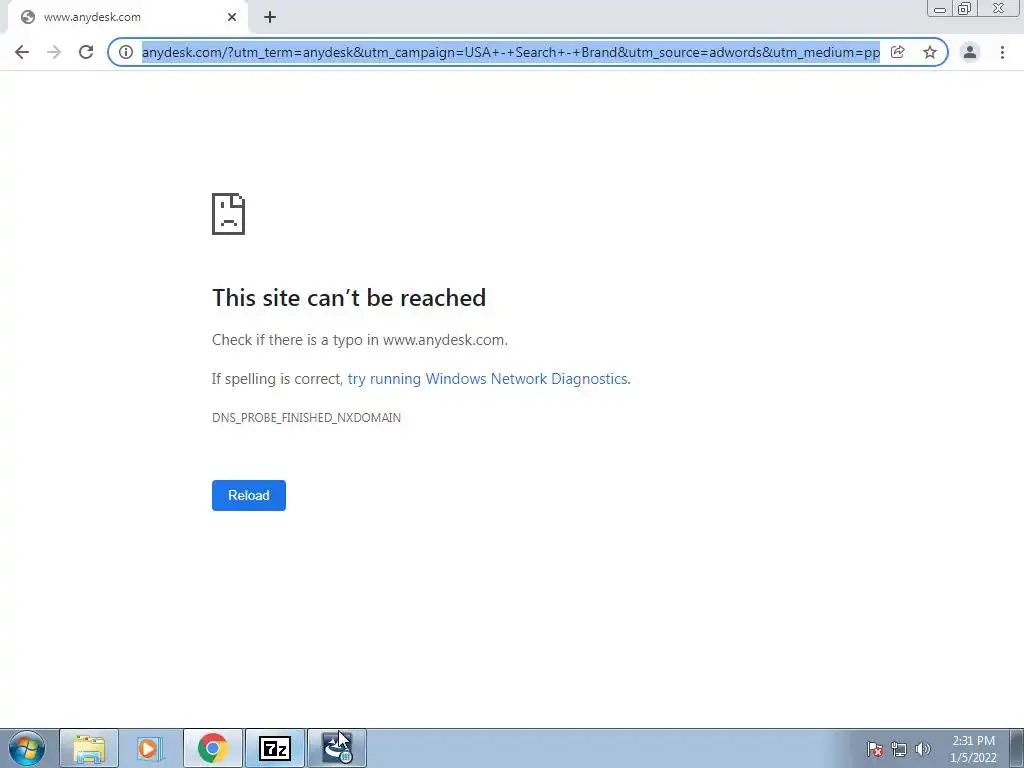The image size is (1024, 768).
Task: Open try running Windows Network Diagnostics link
Action: 488,379
